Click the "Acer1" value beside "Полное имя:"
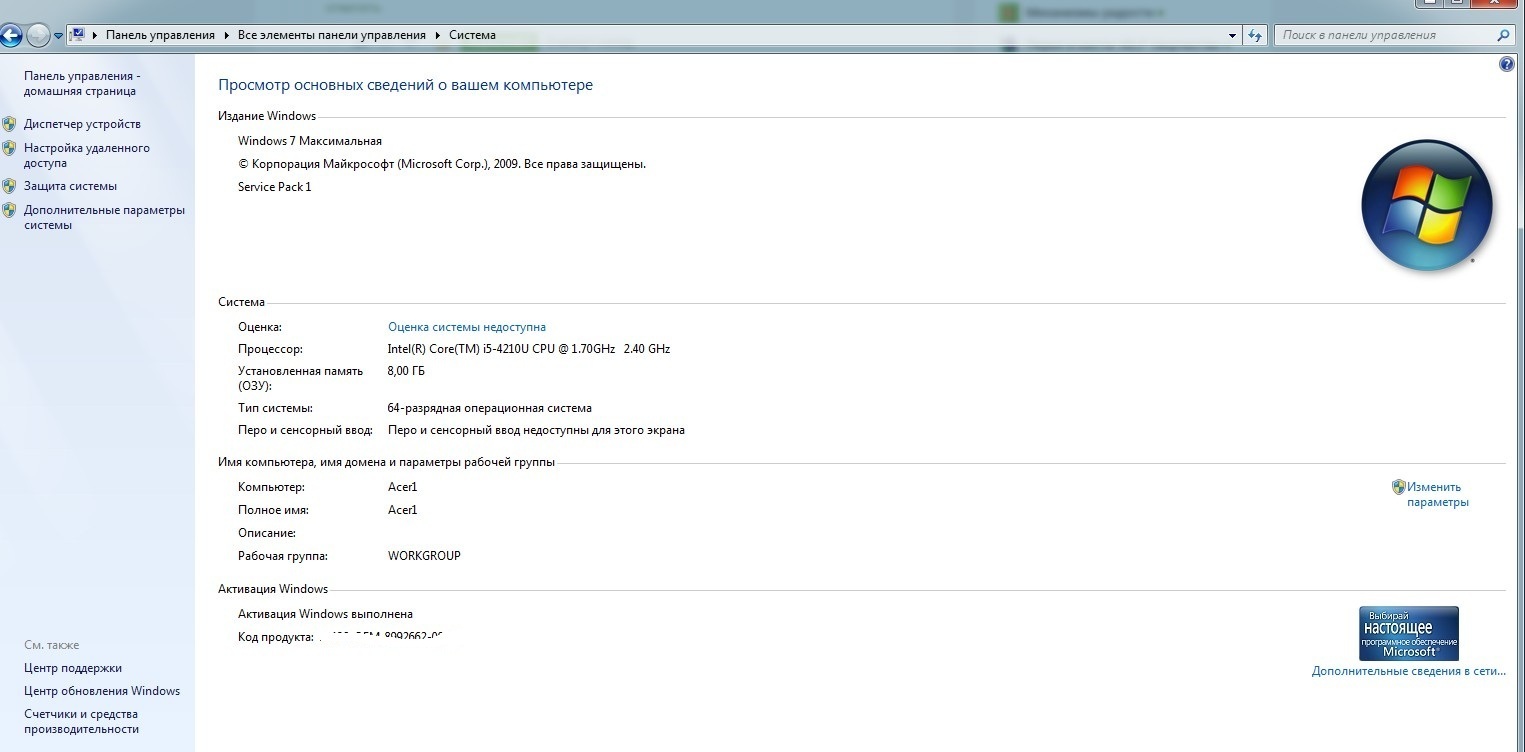Viewport: 1525px width, 752px height. pyautogui.click(x=403, y=510)
